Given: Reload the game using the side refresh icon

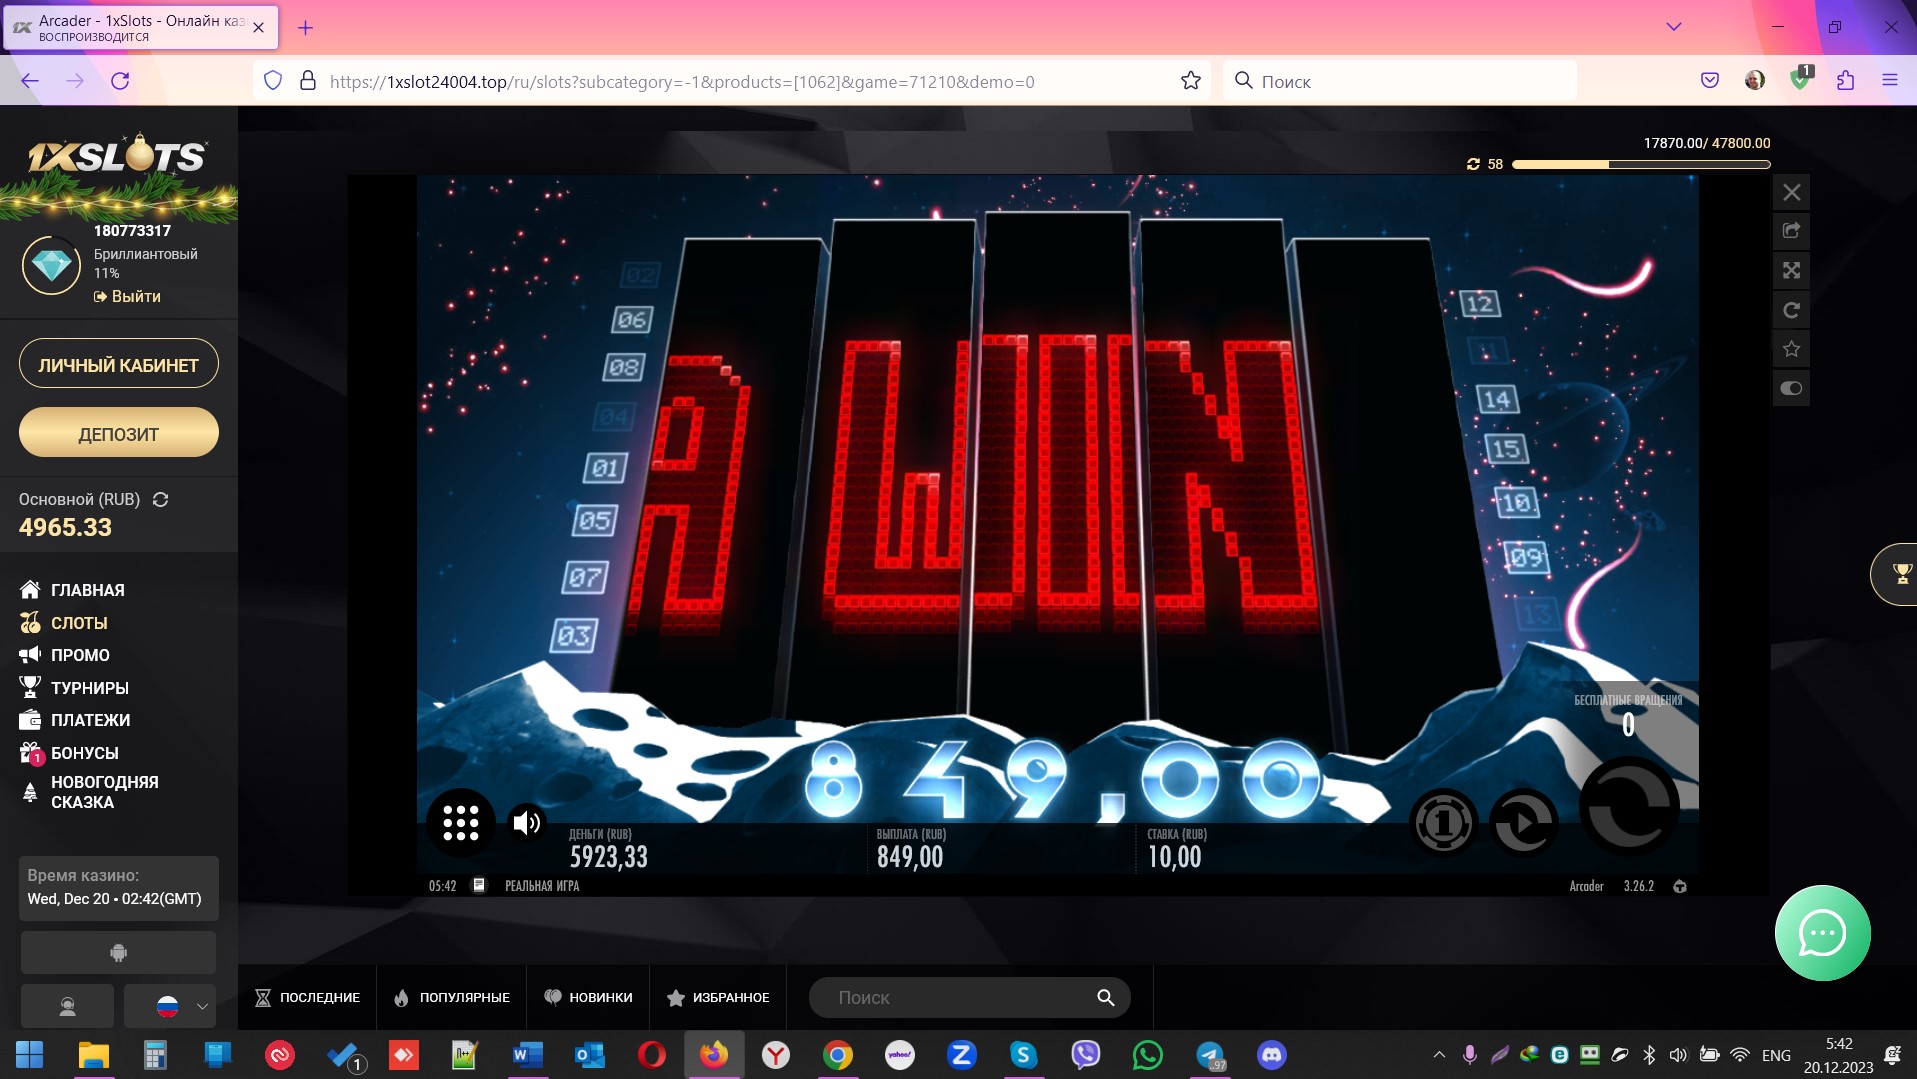Looking at the screenshot, I should tap(1792, 310).
